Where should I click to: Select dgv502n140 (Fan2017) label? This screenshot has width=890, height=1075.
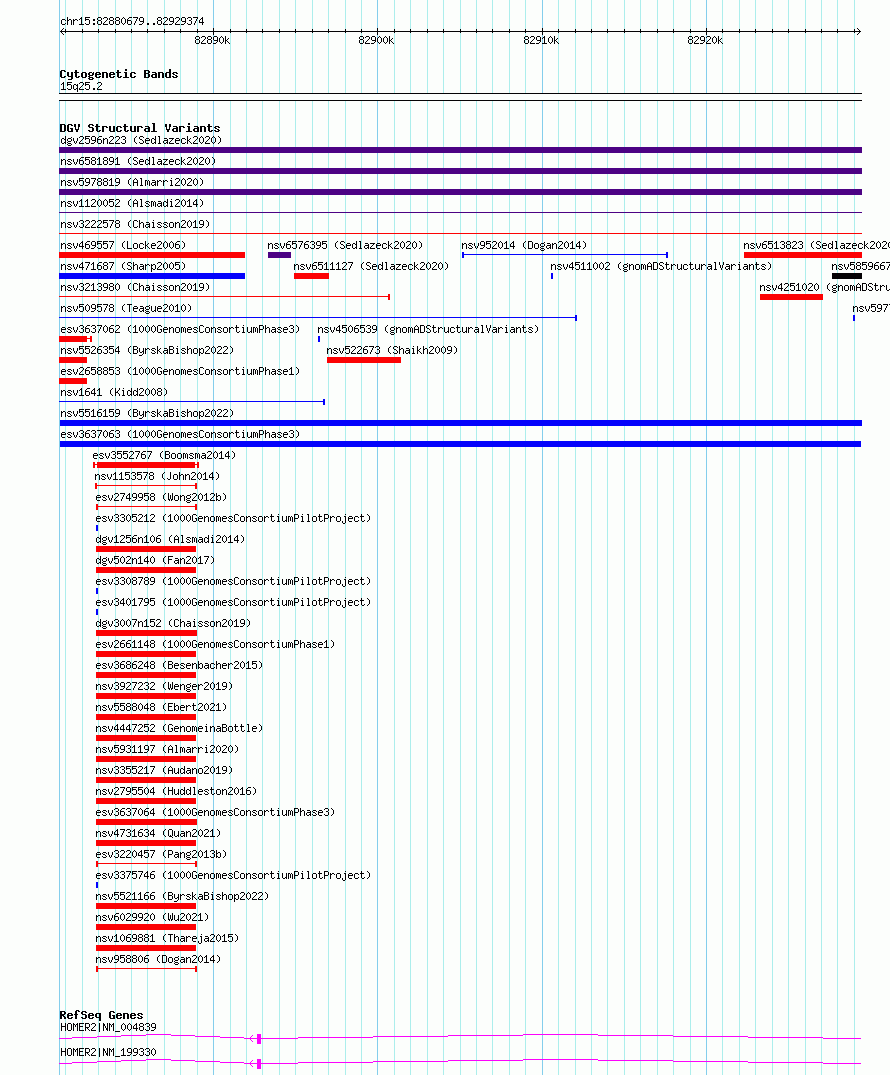click(155, 561)
